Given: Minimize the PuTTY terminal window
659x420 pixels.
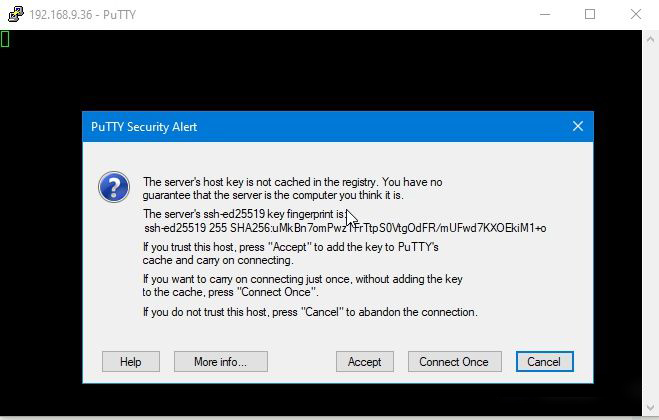Looking at the screenshot, I should click(545, 14).
